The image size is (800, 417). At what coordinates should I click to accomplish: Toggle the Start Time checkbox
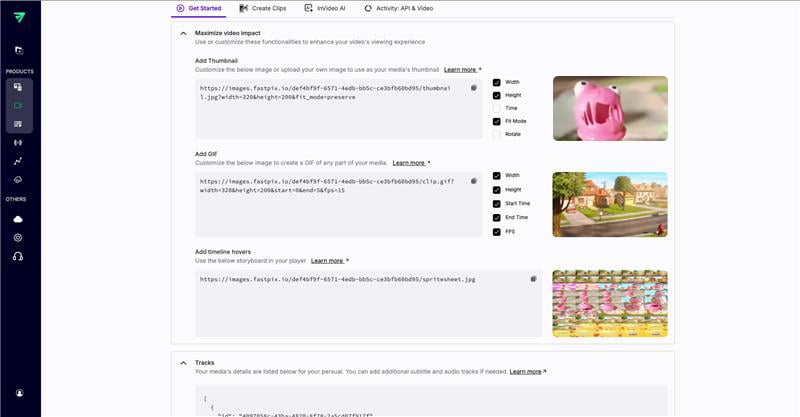pos(496,204)
